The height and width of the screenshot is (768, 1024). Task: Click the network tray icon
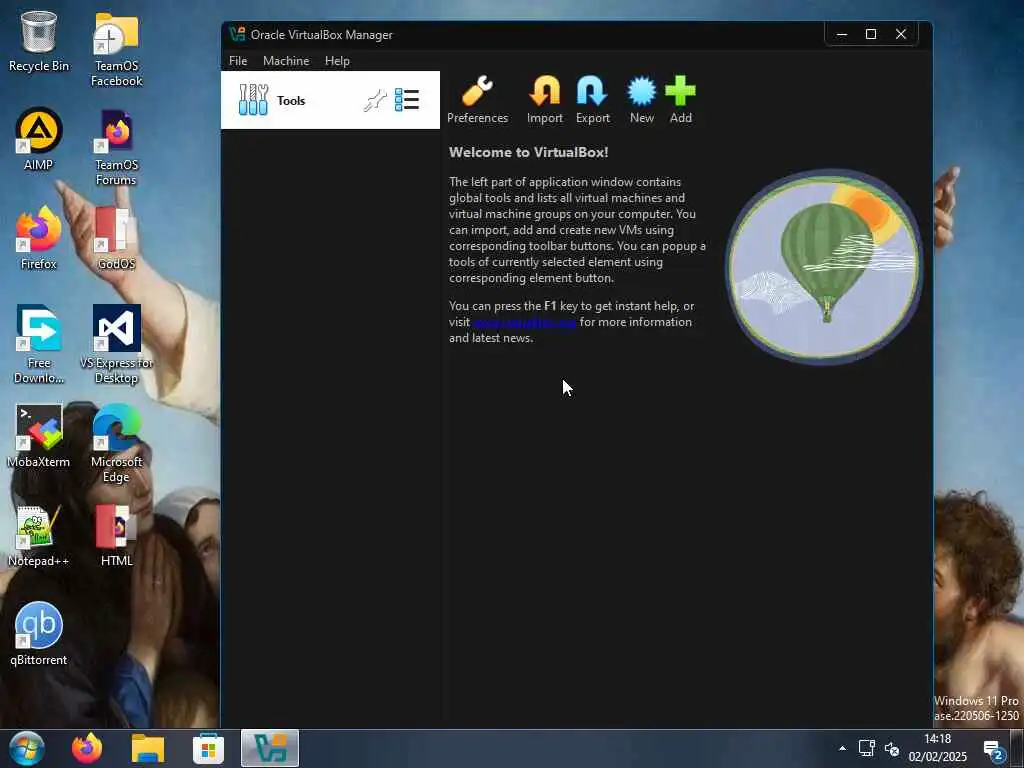click(x=867, y=748)
